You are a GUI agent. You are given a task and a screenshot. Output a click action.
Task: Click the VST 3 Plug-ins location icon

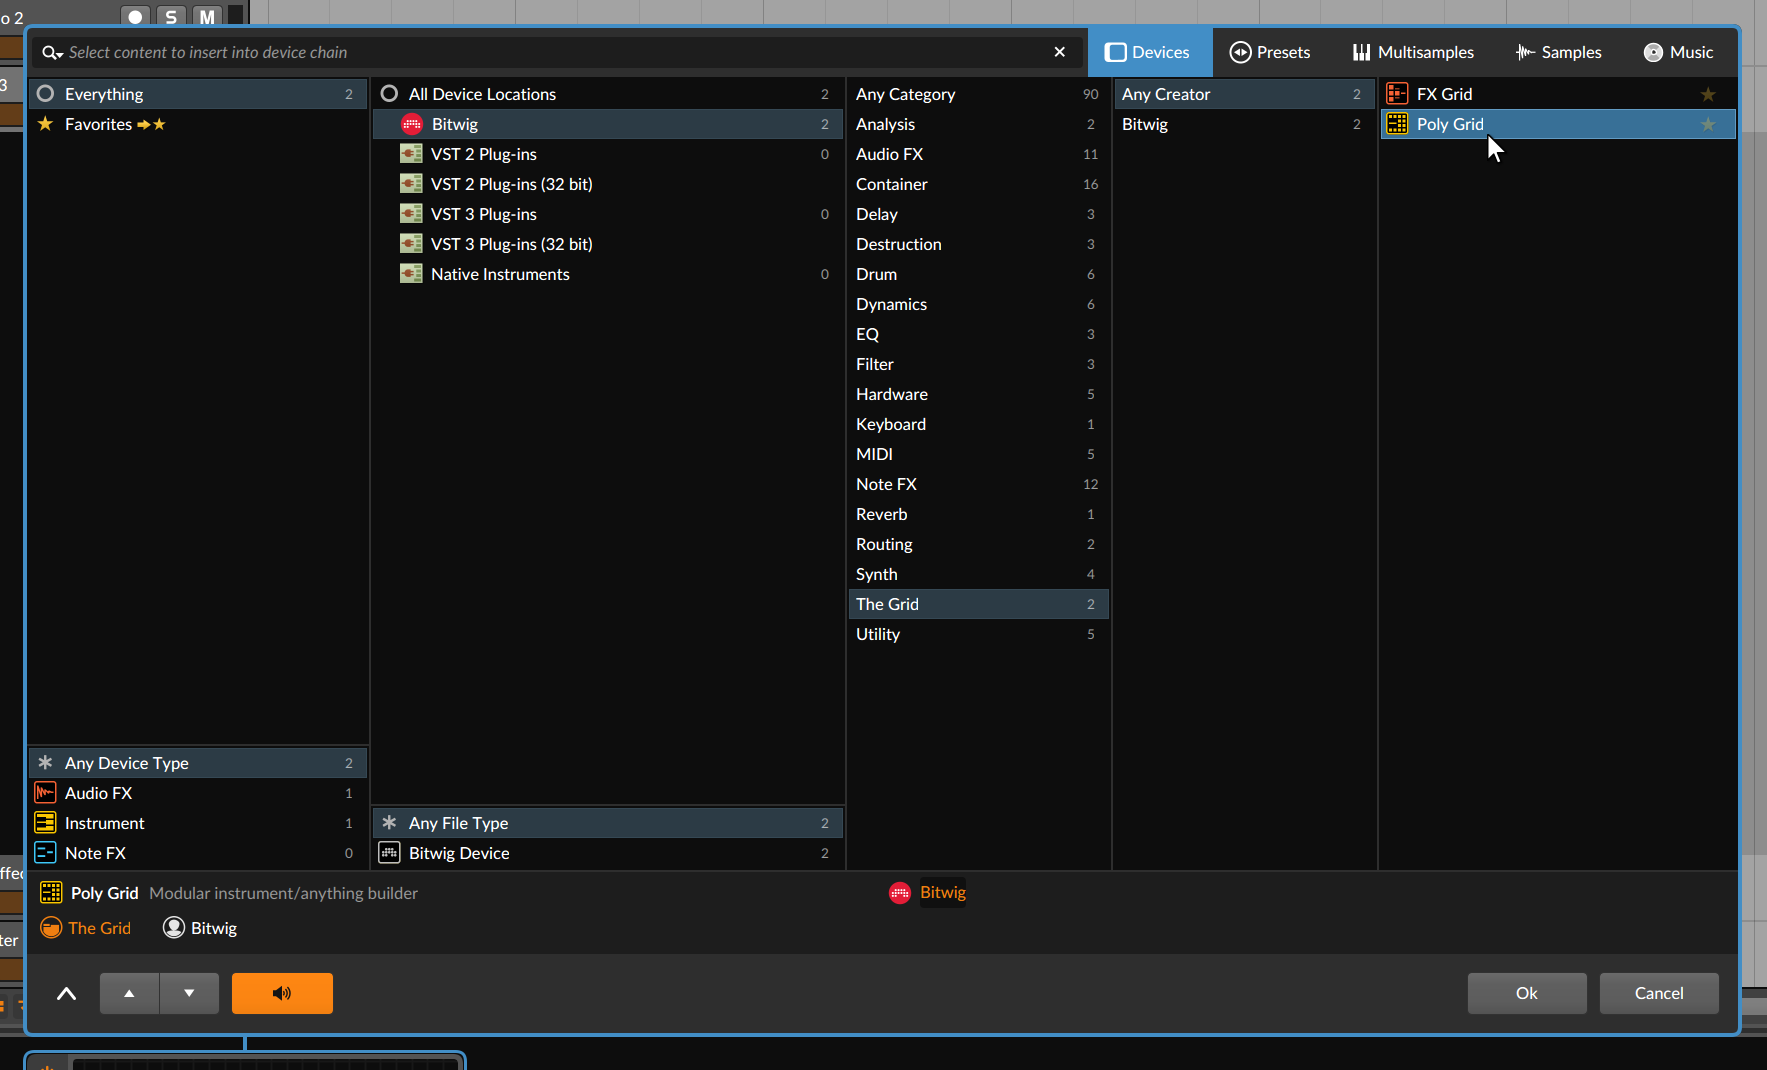(411, 214)
